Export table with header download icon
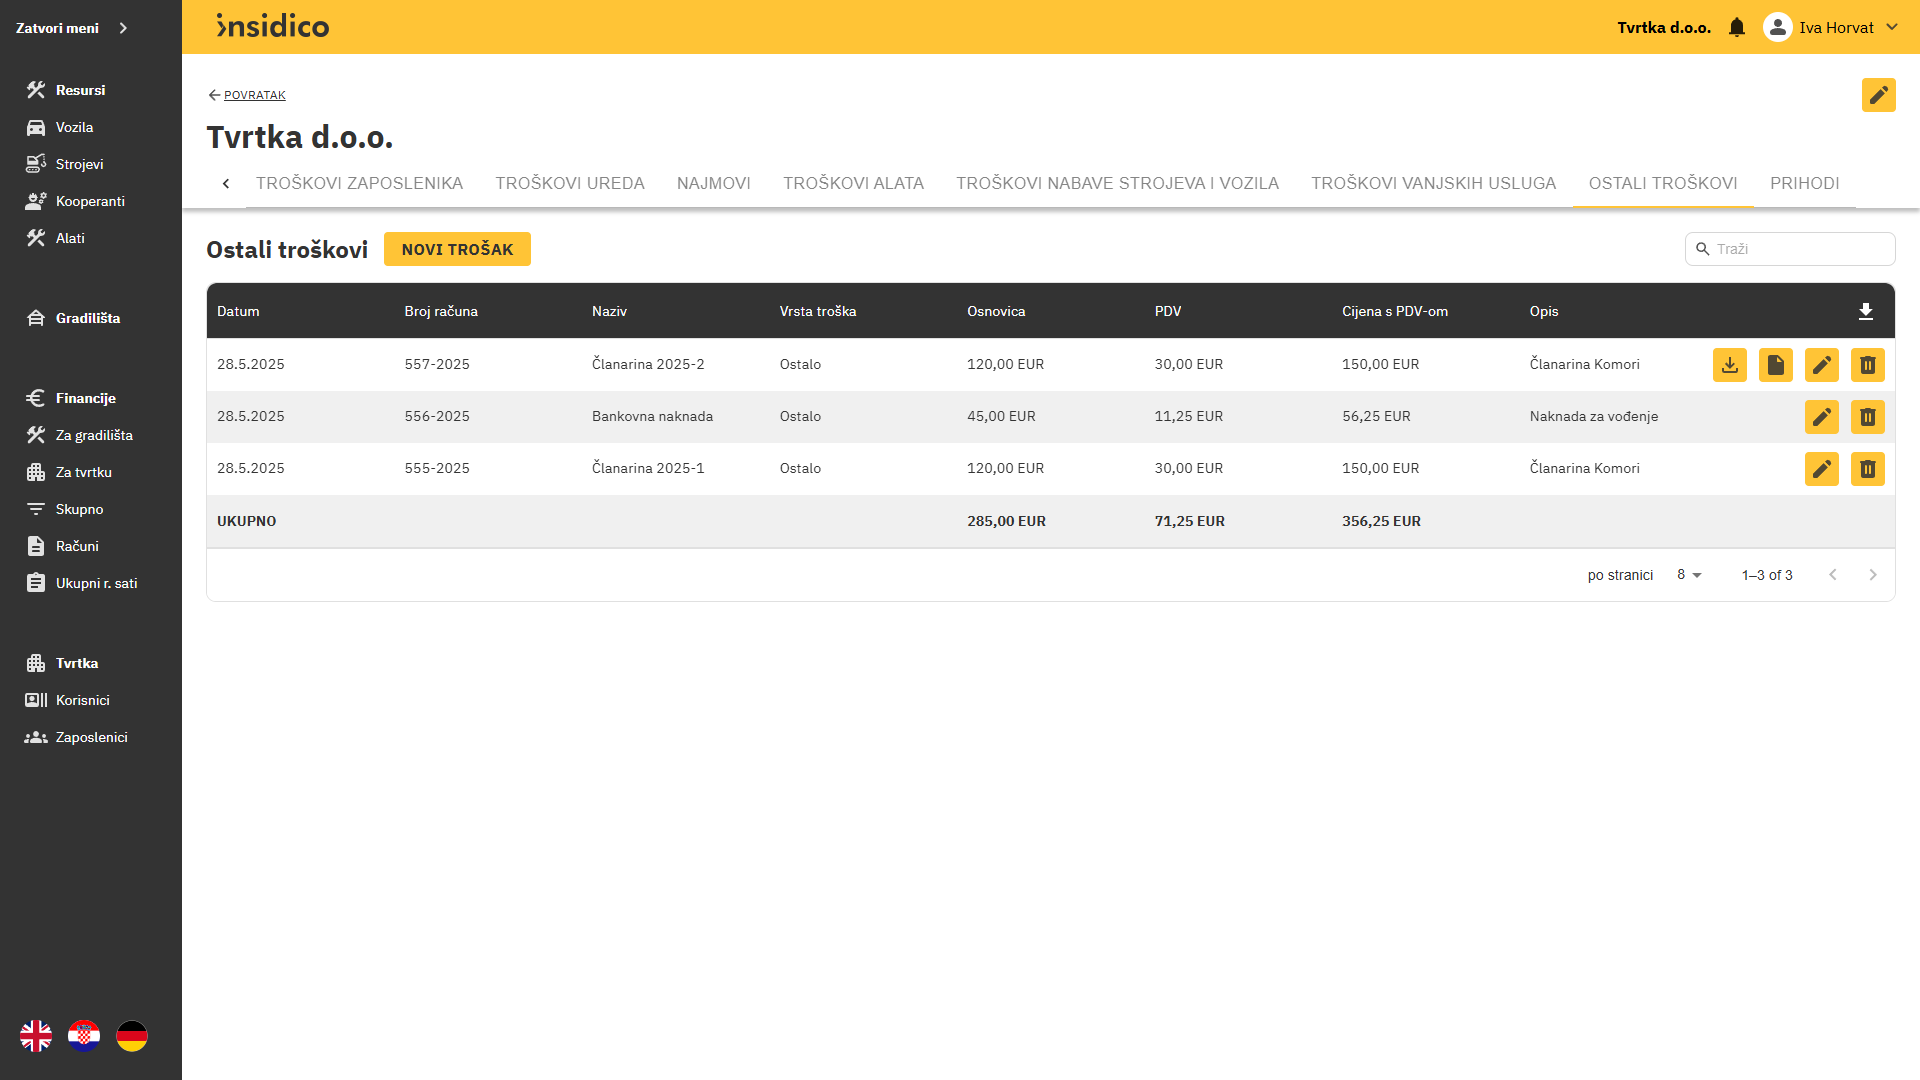 [1865, 312]
